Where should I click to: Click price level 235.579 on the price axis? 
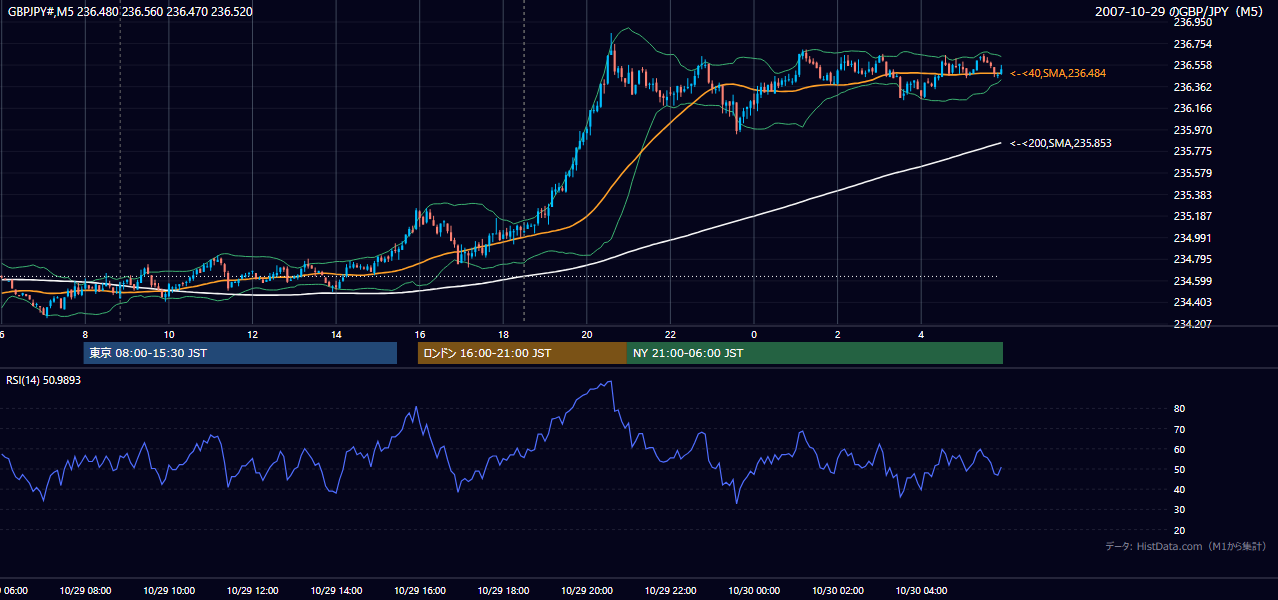[x=1192, y=173]
